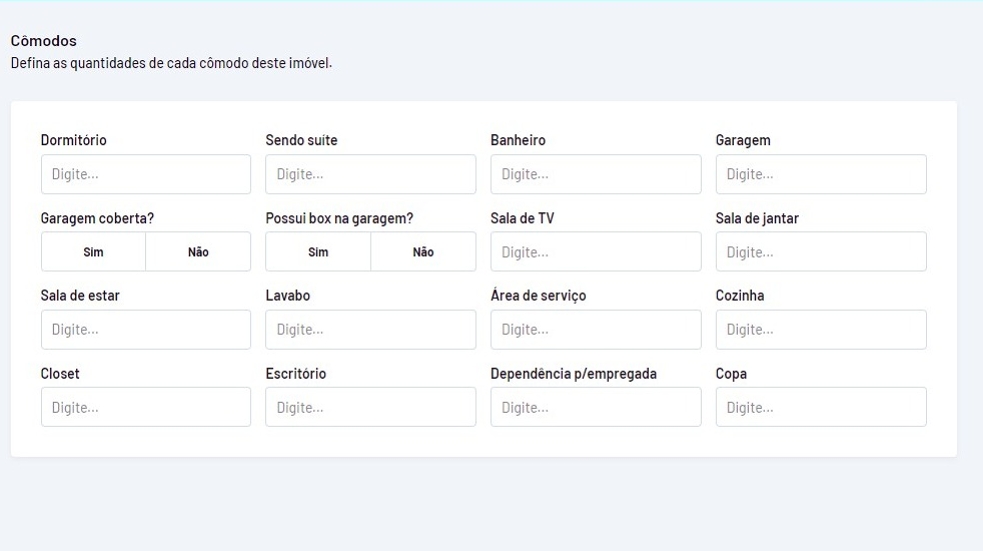The image size is (983, 551).
Task: Click the Sala de TV input field
Action: click(595, 252)
